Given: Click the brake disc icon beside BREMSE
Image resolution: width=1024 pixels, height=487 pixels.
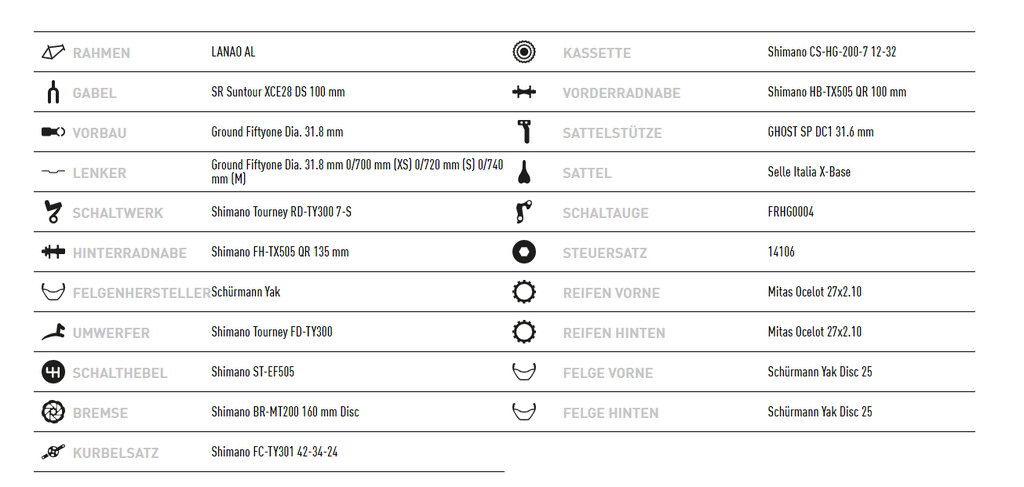Looking at the screenshot, I should pyautogui.click(x=53, y=412).
